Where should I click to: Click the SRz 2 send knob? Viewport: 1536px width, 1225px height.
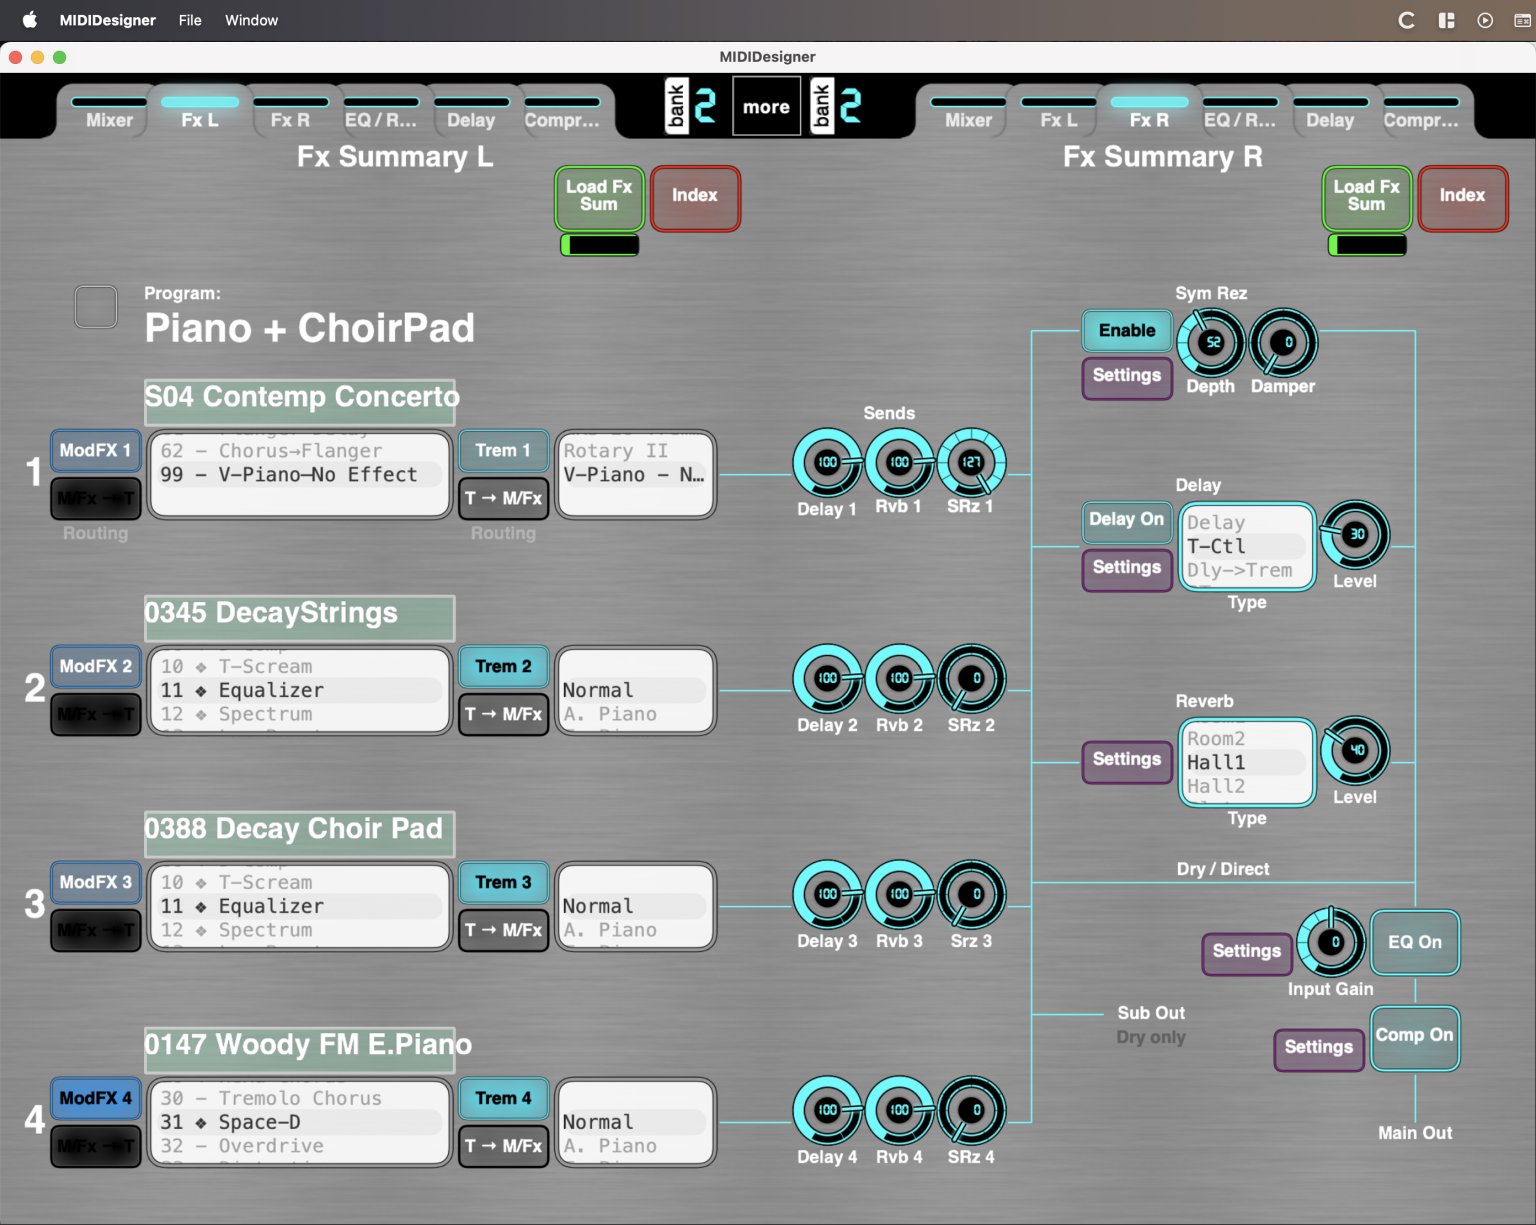tap(971, 679)
